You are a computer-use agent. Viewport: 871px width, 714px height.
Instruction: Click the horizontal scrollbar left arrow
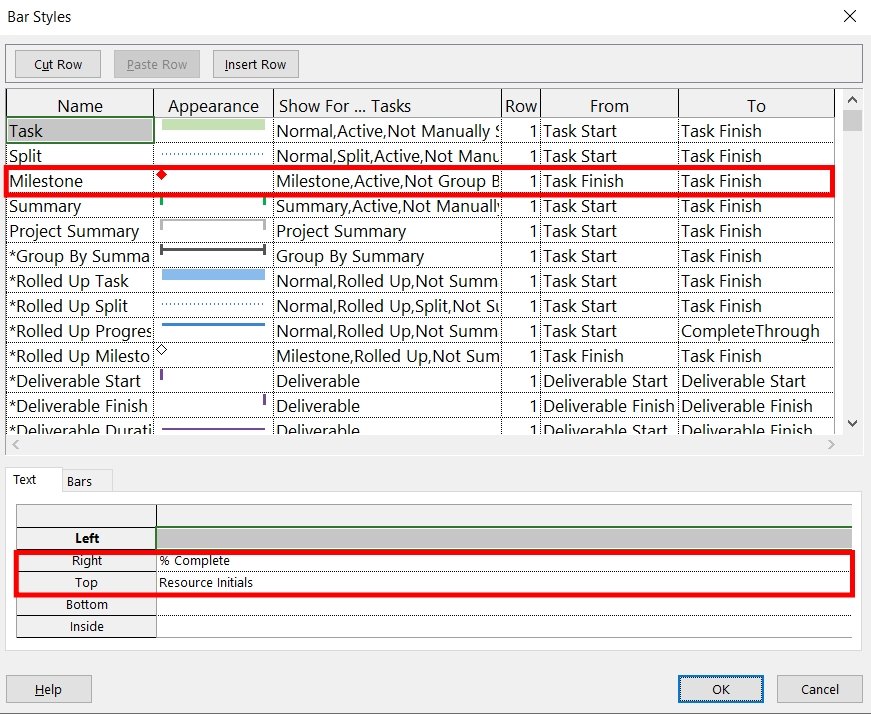pyautogui.click(x=15, y=444)
